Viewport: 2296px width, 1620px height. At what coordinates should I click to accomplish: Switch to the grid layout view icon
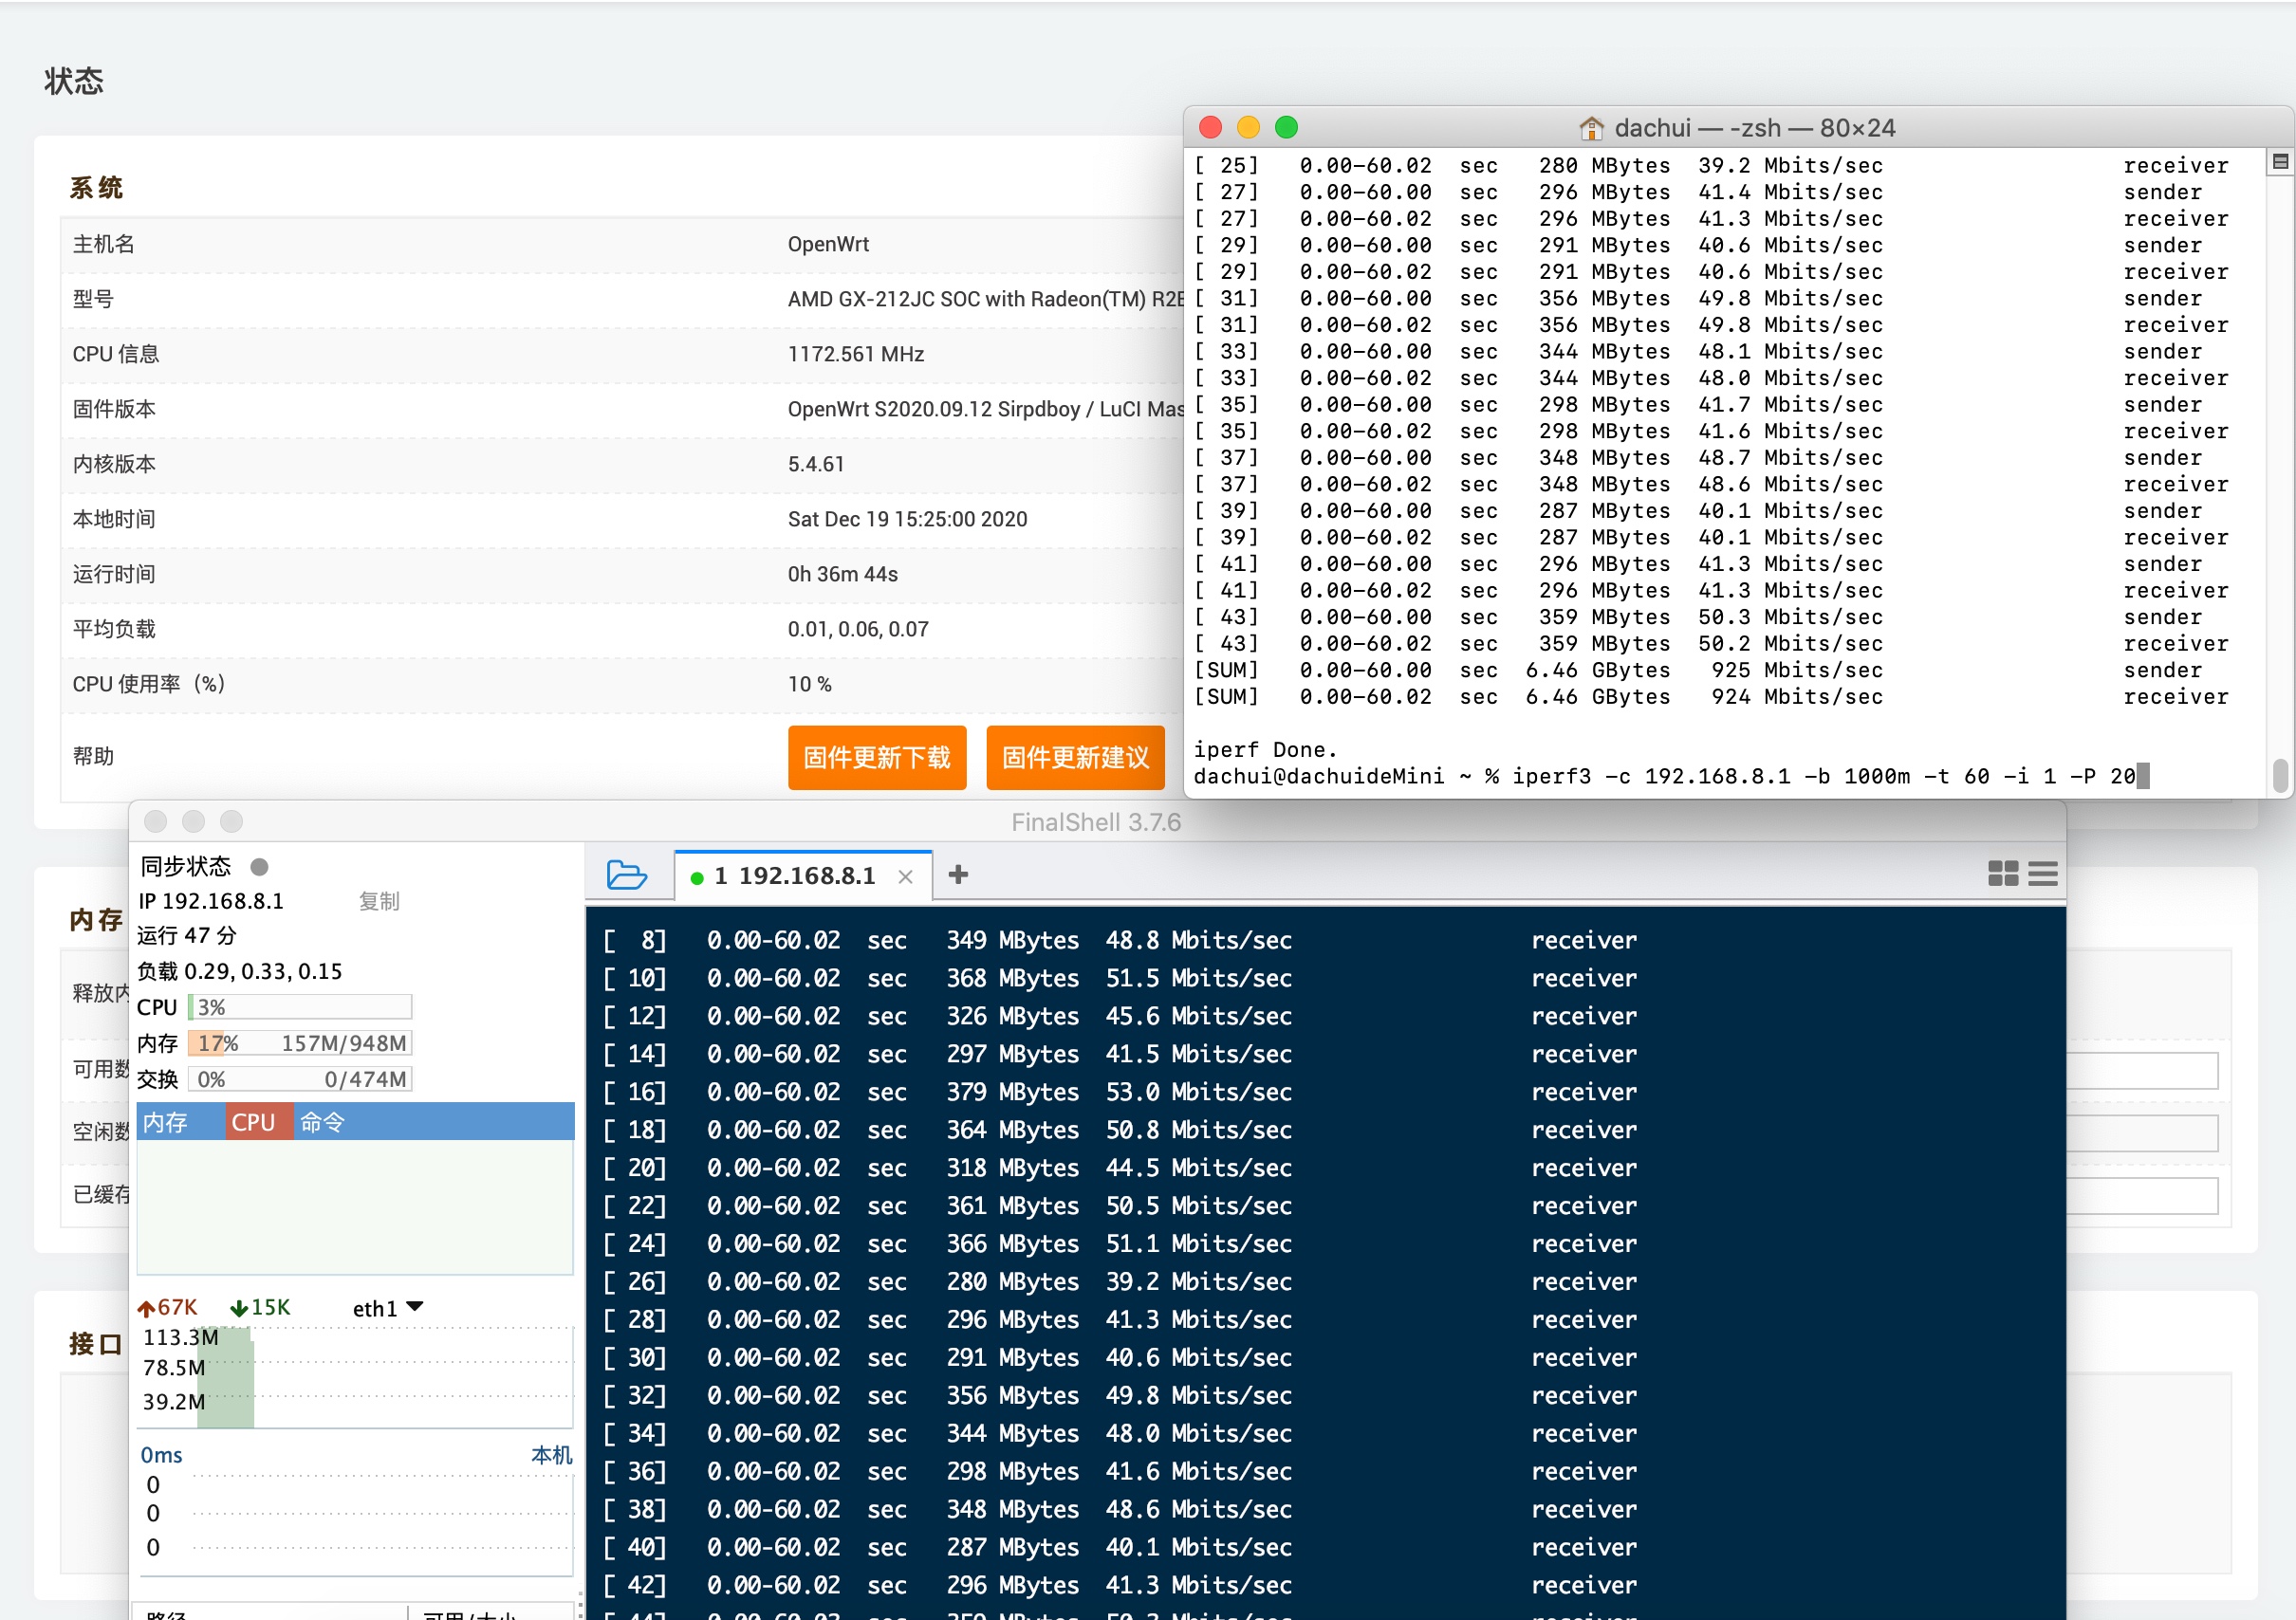[2002, 874]
